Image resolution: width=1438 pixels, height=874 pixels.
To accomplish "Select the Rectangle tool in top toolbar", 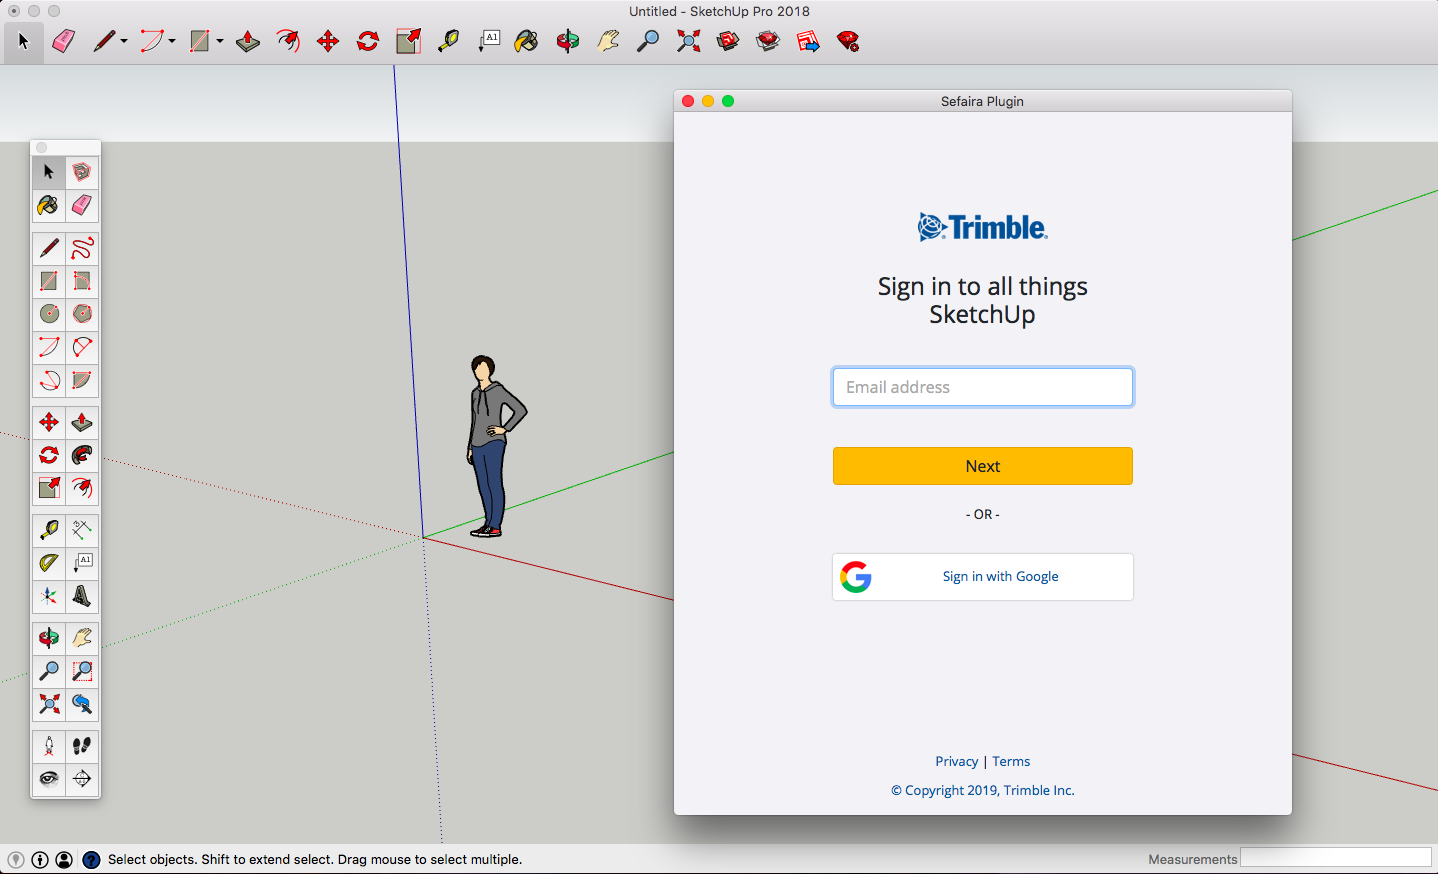I will pos(199,41).
